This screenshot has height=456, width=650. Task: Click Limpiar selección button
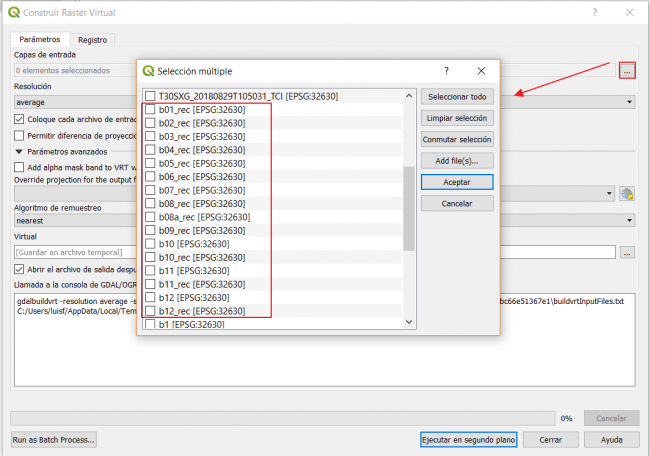pyautogui.click(x=457, y=118)
